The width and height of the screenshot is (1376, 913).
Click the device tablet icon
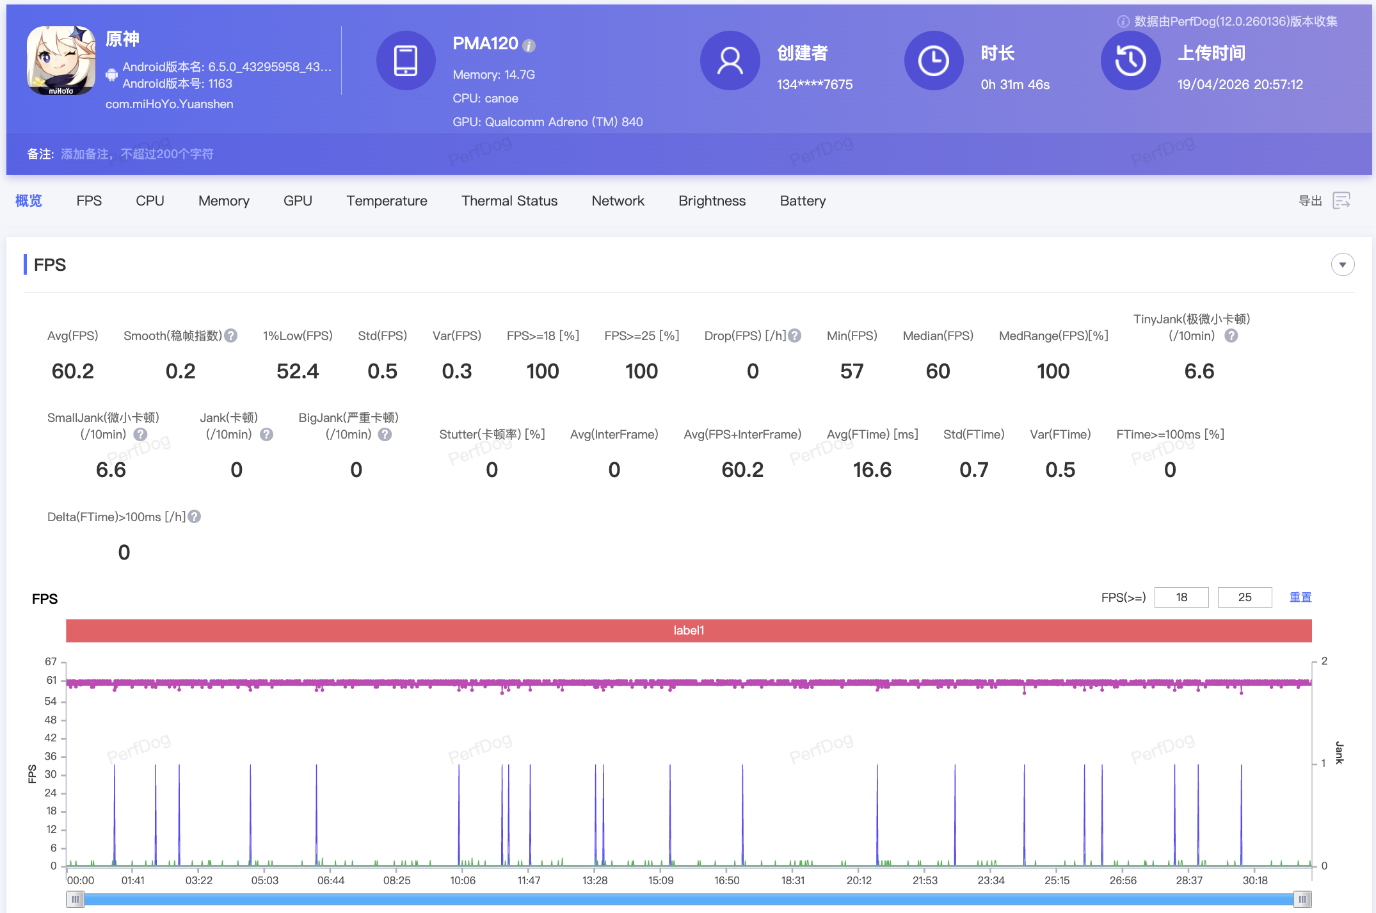(x=405, y=61)
